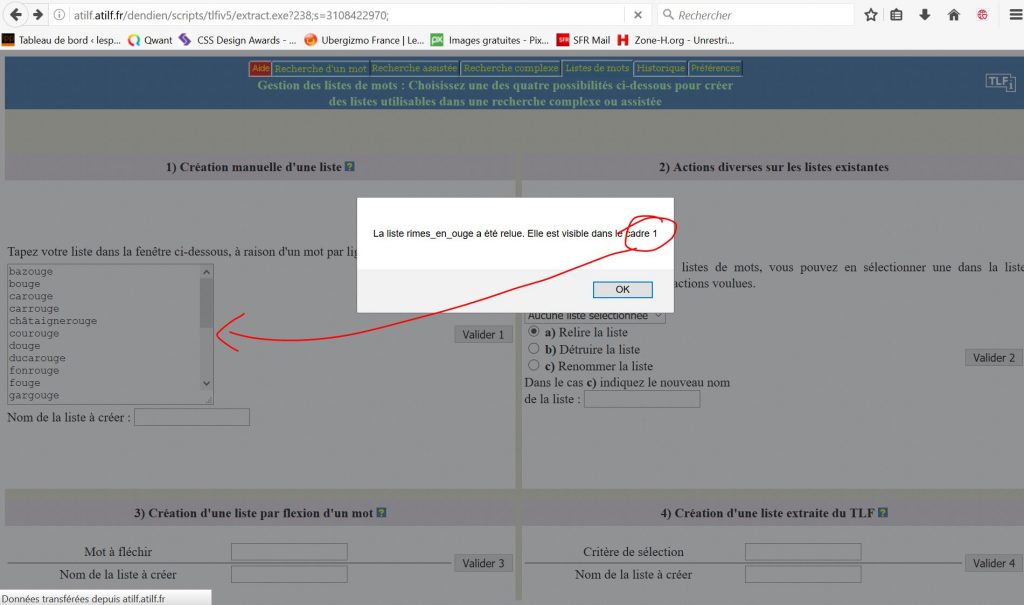Switch to the Historique tab

point(660,68)
